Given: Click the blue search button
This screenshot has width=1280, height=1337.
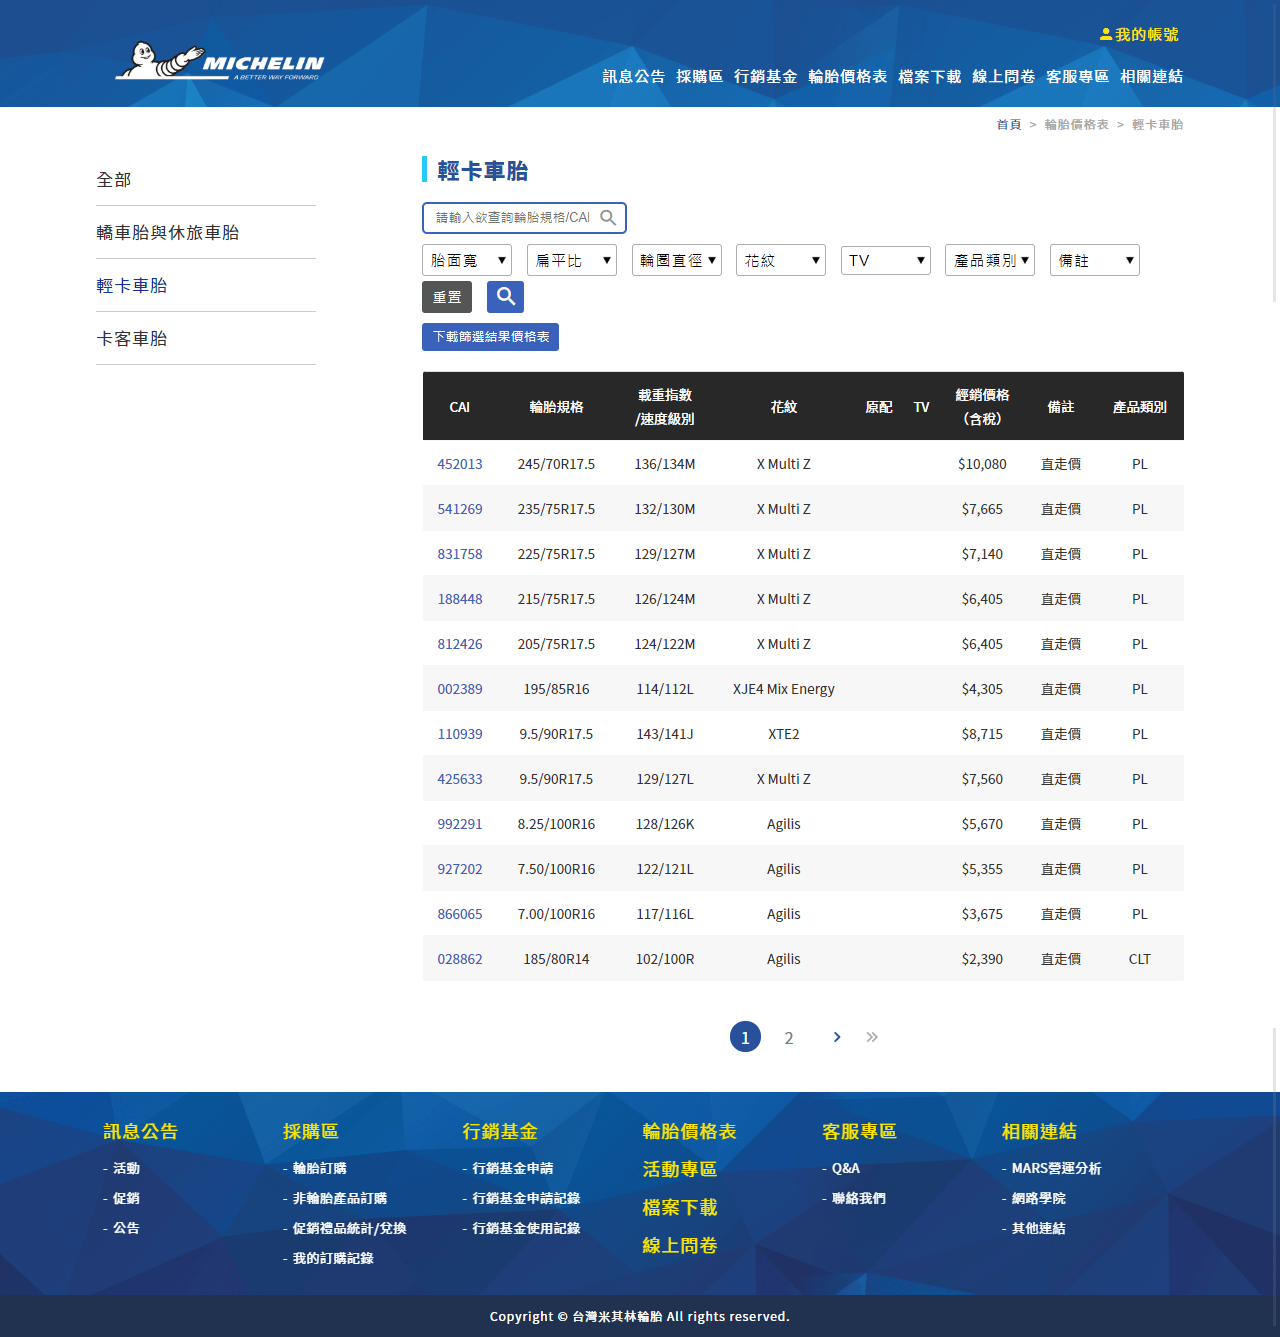Looking at the screenshot, I should pos(505,297).
